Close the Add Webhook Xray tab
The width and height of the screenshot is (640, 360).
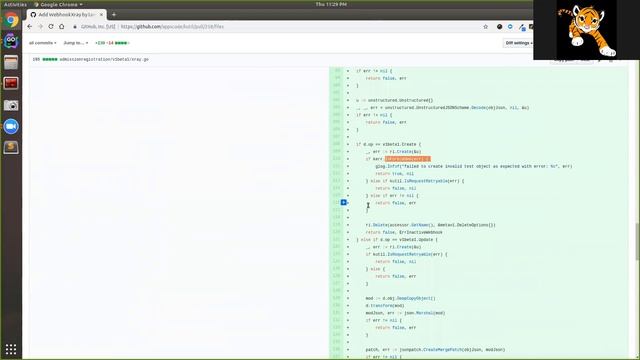coord(101,15)
